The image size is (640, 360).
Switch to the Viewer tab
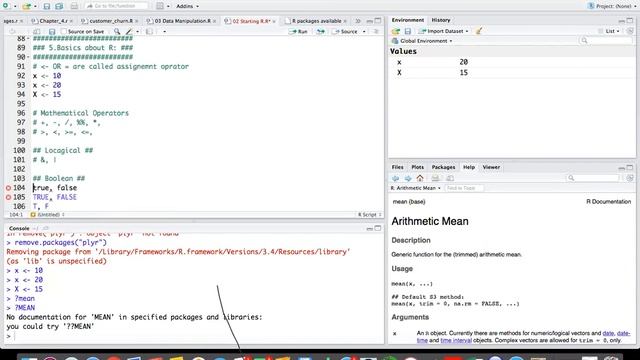(491, 167)
